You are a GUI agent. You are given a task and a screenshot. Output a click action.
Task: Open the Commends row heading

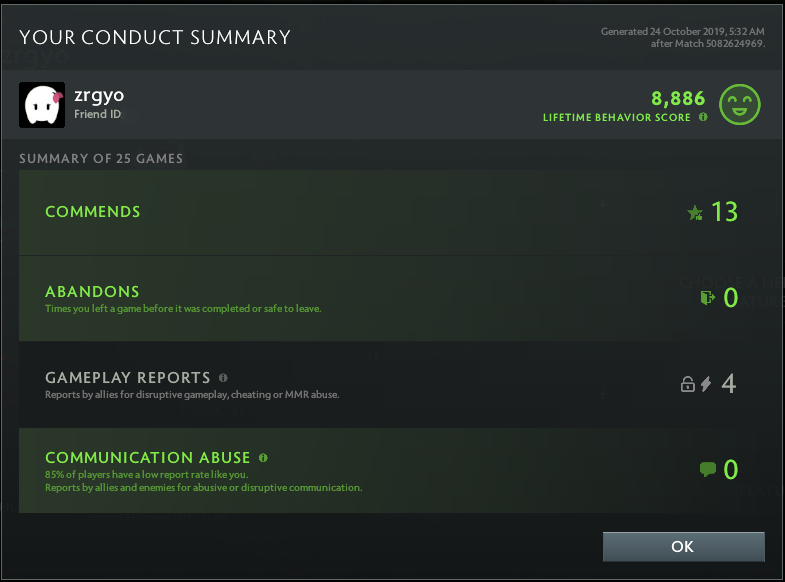(93, 212)
